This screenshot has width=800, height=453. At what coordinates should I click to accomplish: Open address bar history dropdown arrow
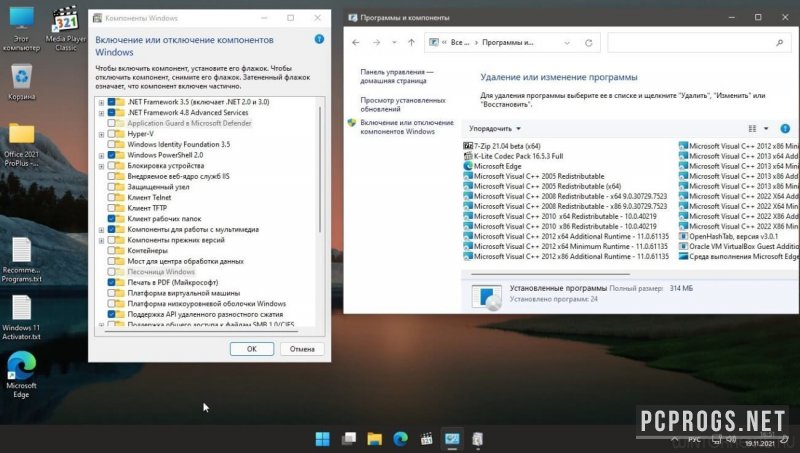[567, 43]
